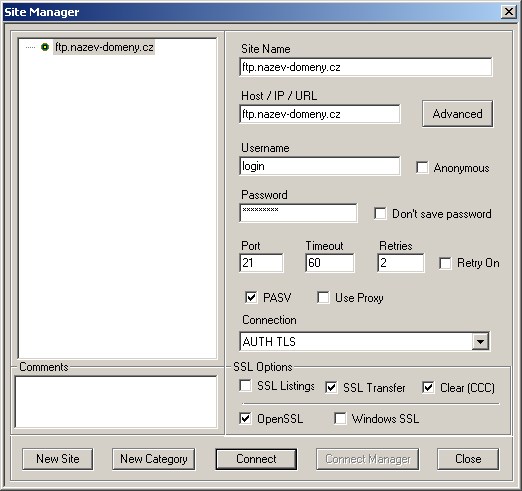
Task: Tick the Don't save password checkbox
Action: (x=380, y=213)
